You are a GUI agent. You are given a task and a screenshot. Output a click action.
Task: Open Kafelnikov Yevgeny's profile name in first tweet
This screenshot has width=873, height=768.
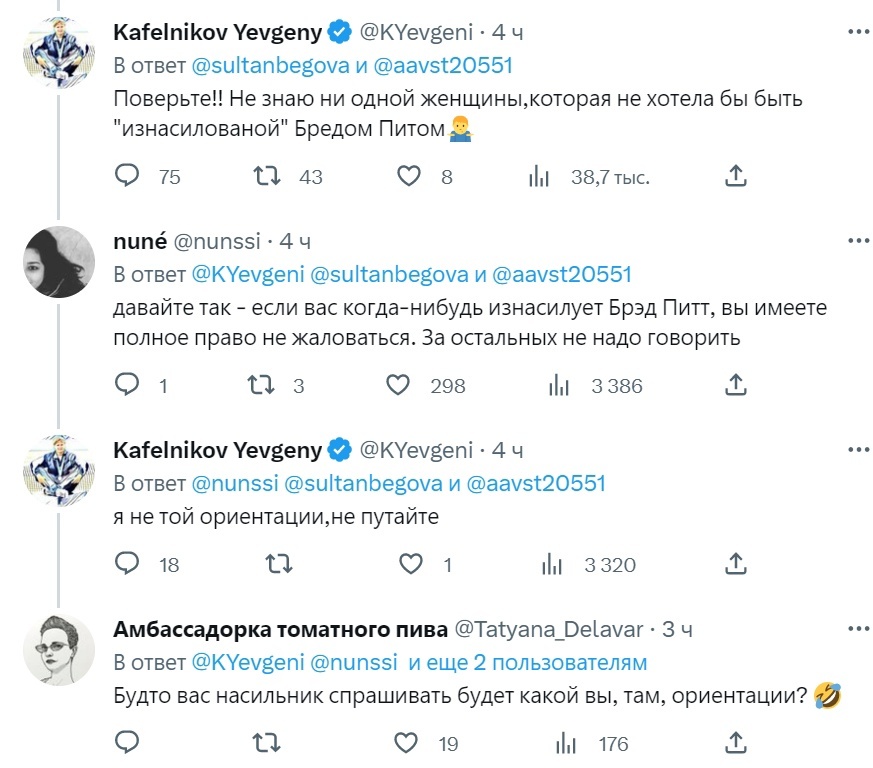(217, 32)
